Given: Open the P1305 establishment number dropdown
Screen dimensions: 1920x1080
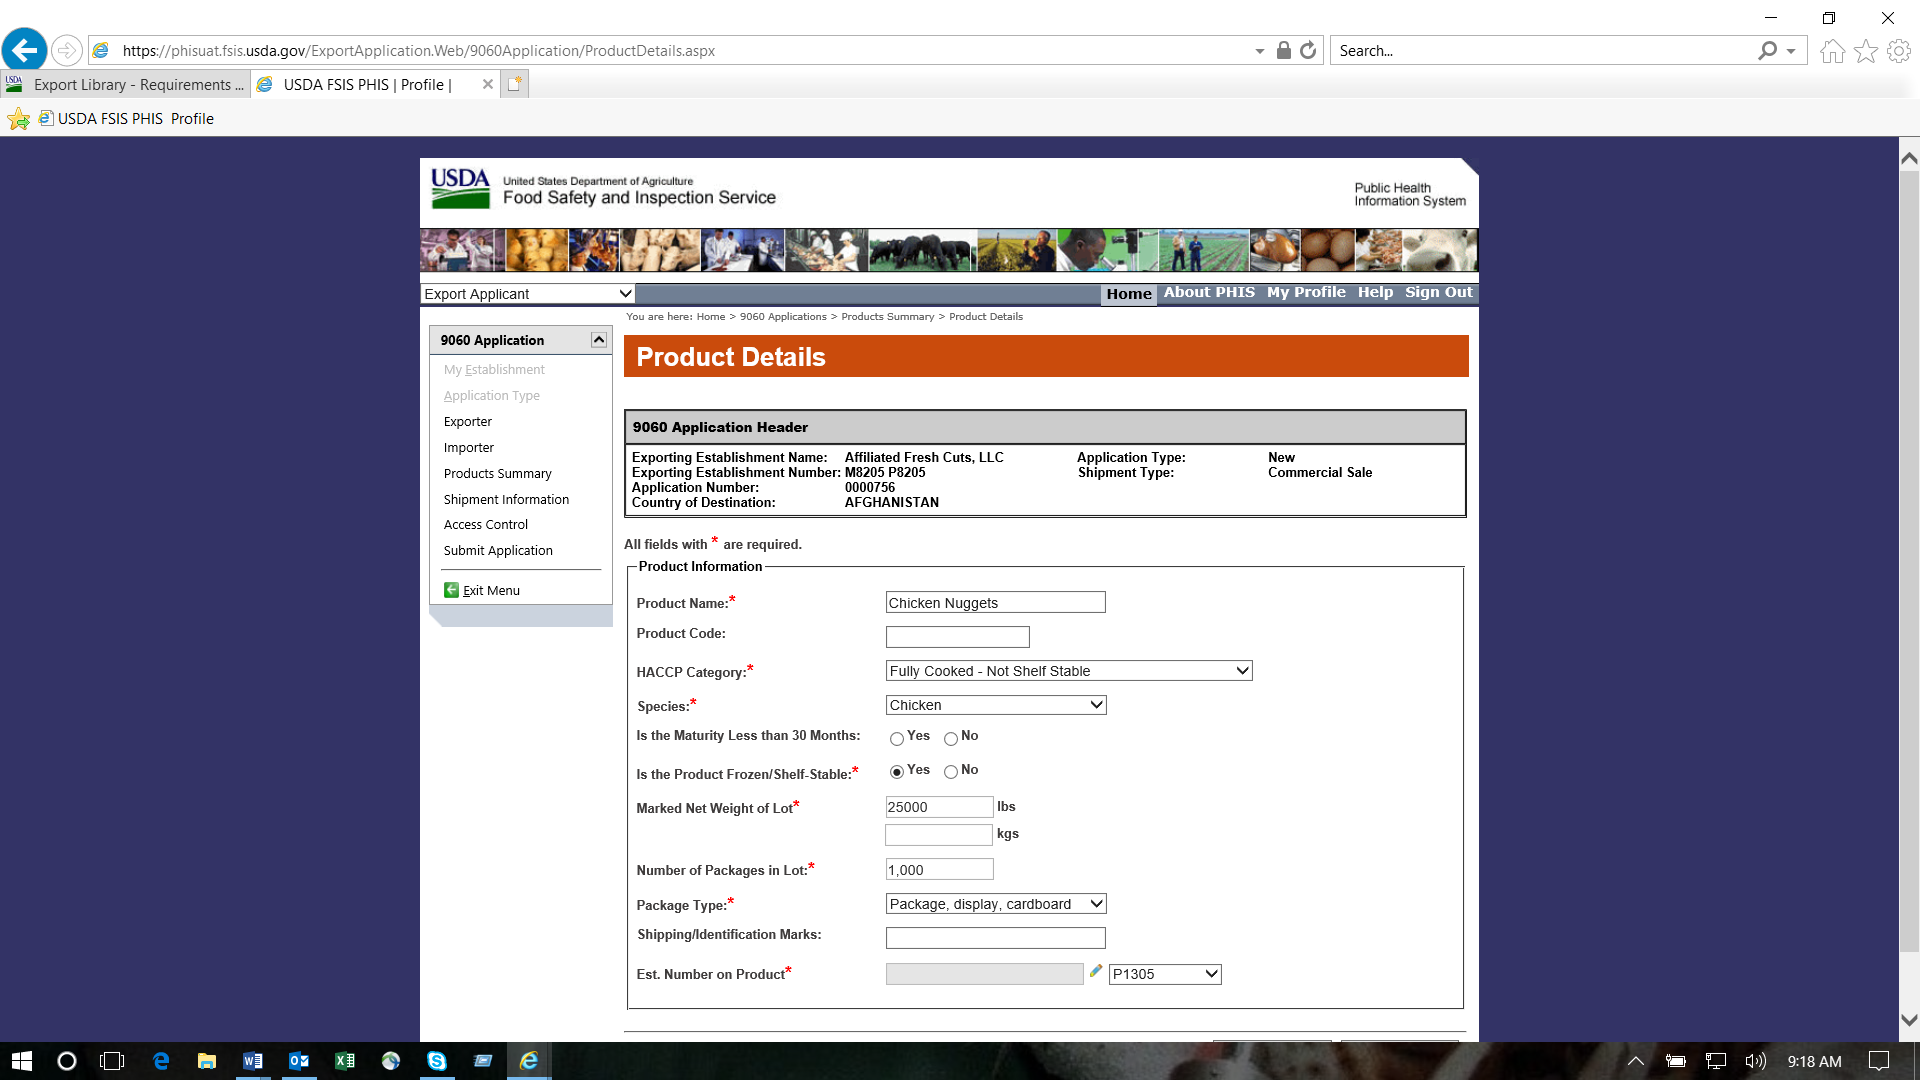Looking at the screenshot, I should (1165, 974).
